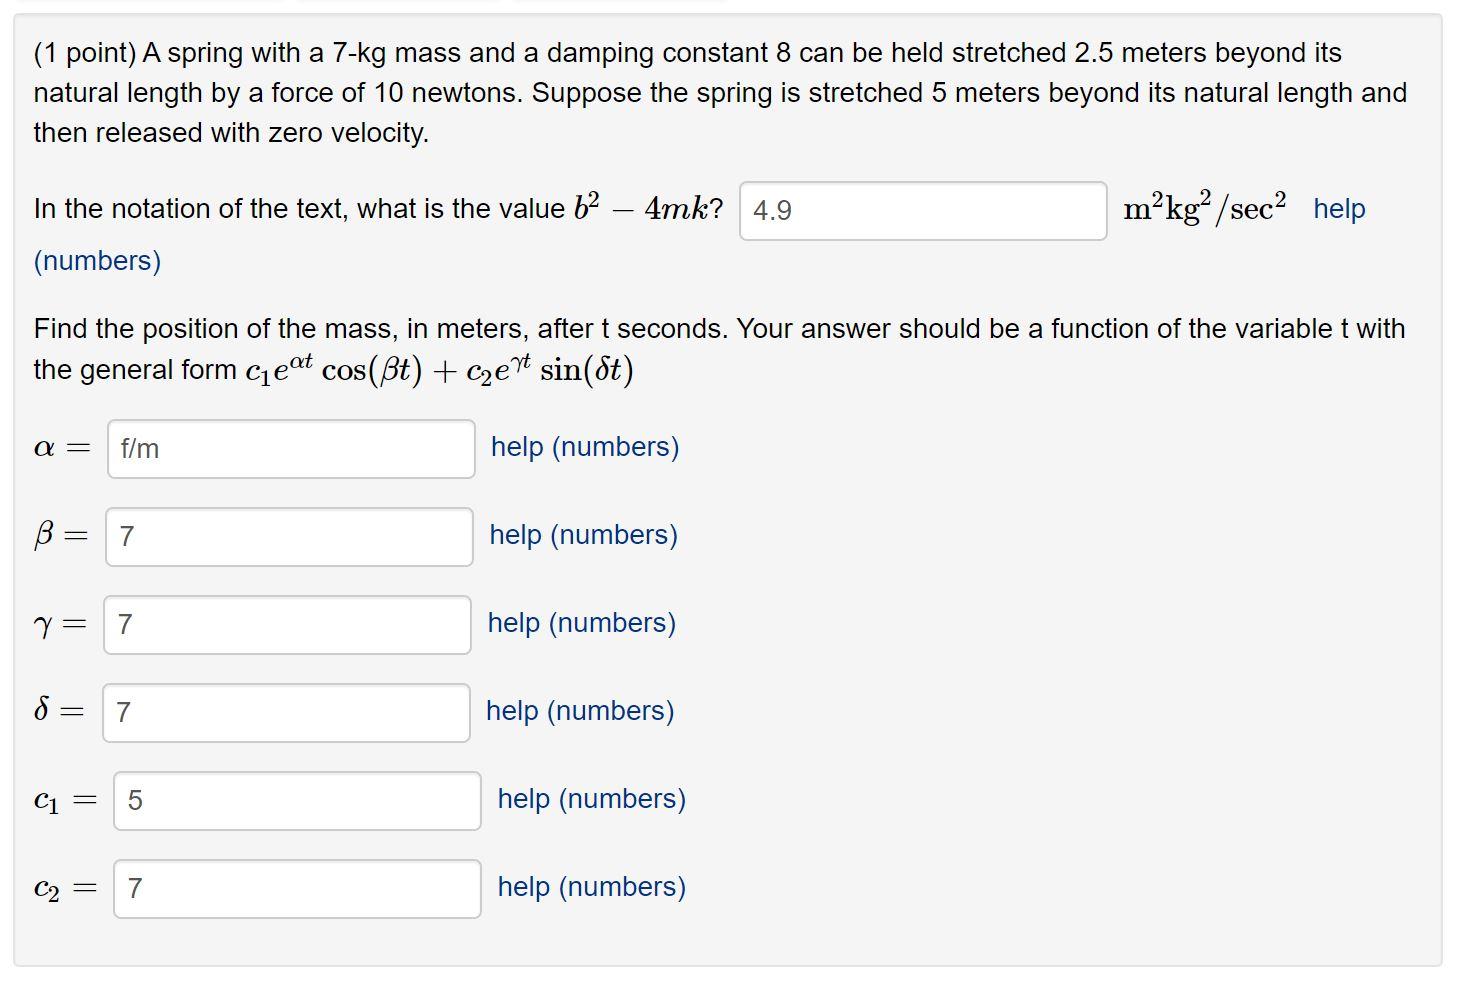This screenshot has width=1458, height=983.
Task: Click the help link after the m²kg²/sec² units
Action: pyautogui.click(x=1339, y=209)
